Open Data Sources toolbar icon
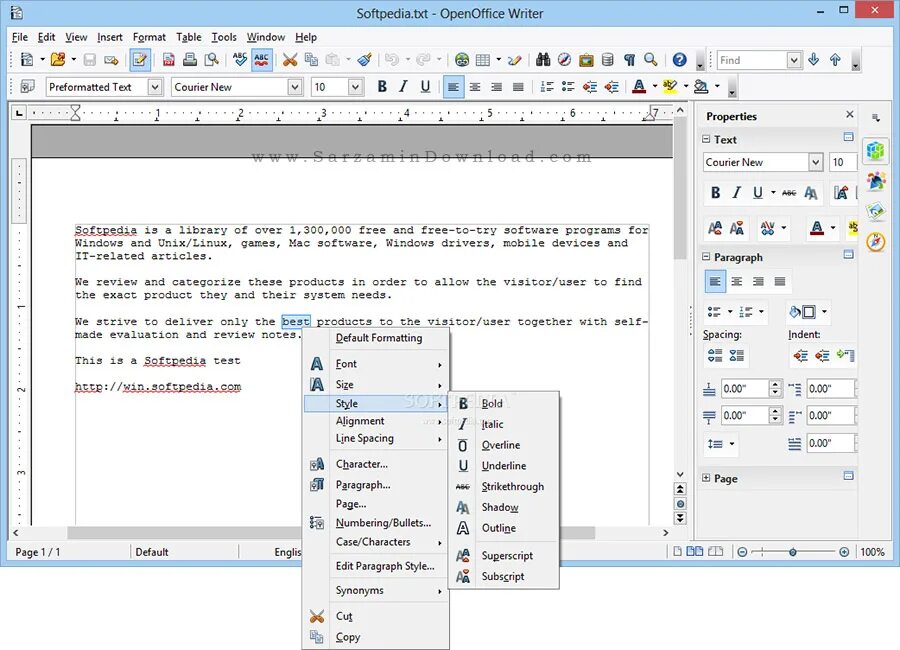The height and width of the screenshot is (650, 900). (x=608, y=60)
